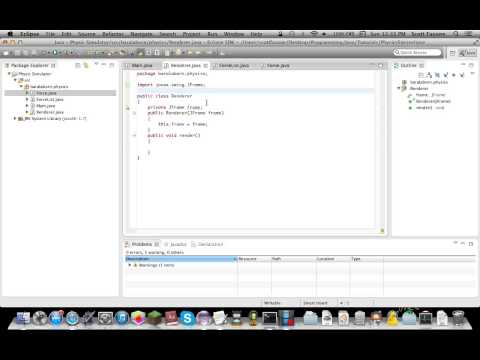The image size is (480, 360).
Task: Open Notification Center in menu bar
Action: click(x=468, y=34)
